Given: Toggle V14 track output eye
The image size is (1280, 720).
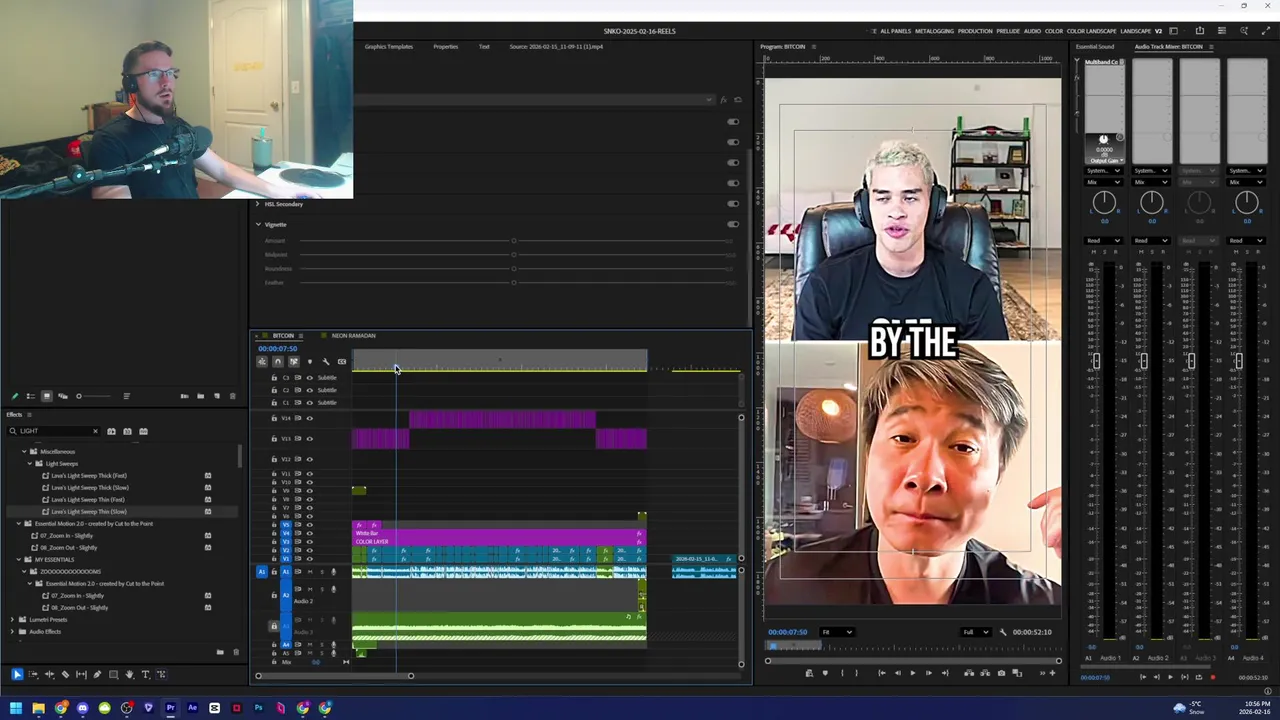Looking at the screenshot, I should coord(309,418).
